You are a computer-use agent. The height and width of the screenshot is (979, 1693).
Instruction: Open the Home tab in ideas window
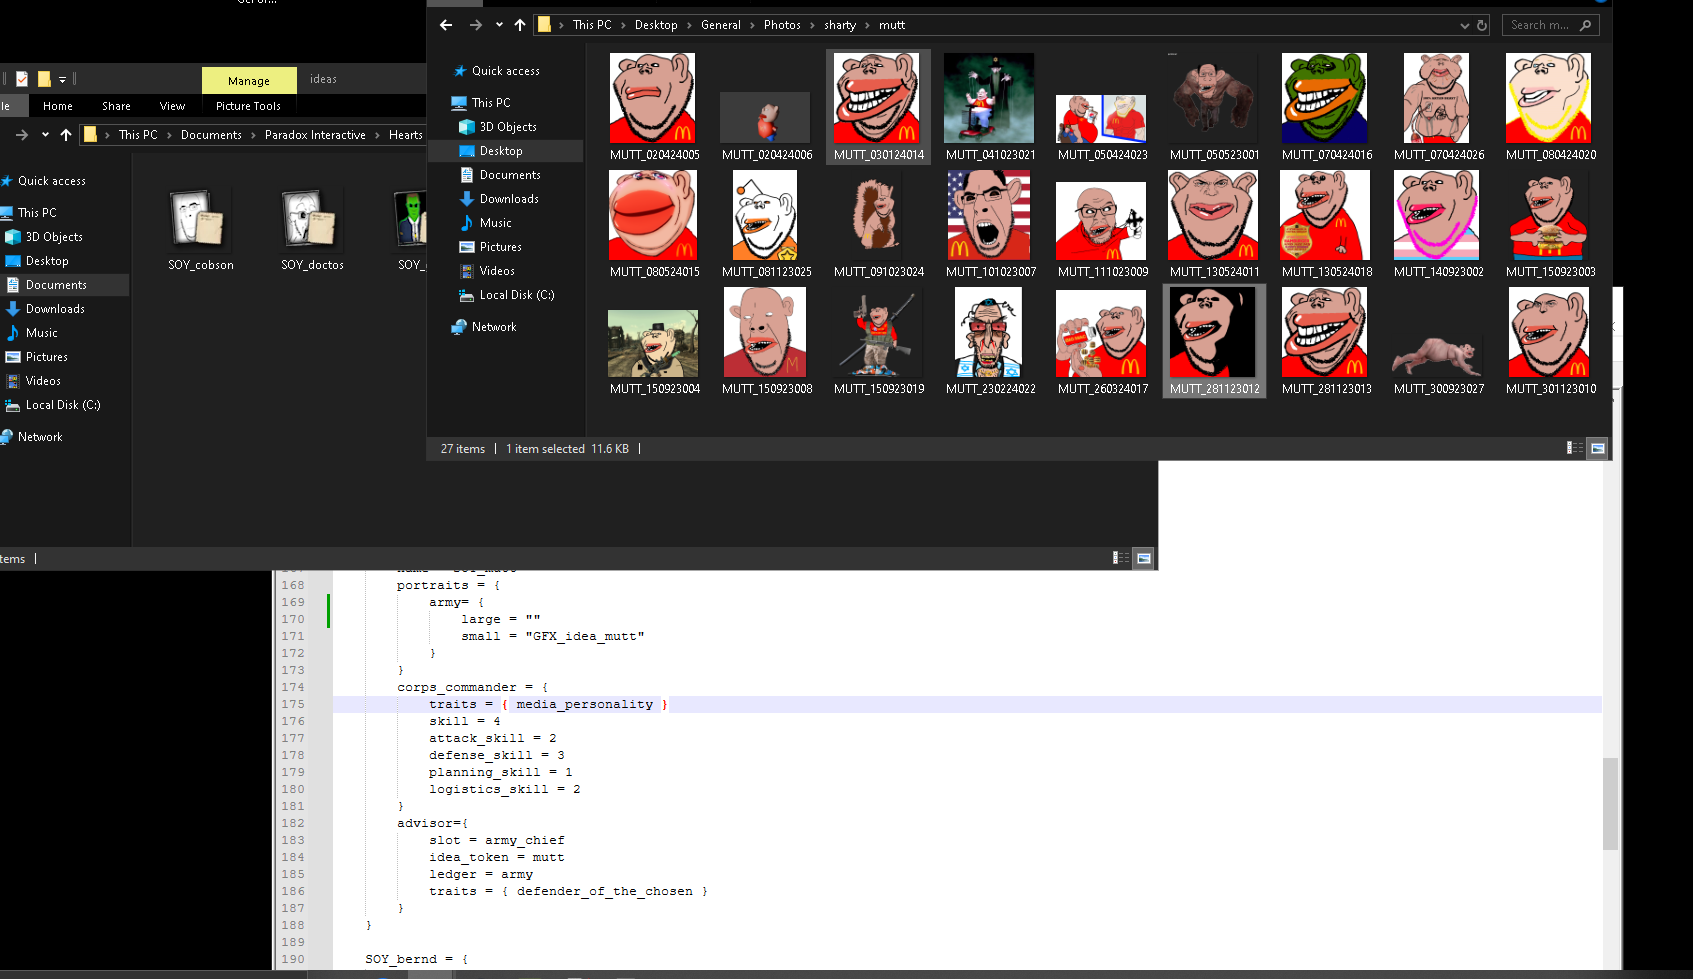coord(58,106)
